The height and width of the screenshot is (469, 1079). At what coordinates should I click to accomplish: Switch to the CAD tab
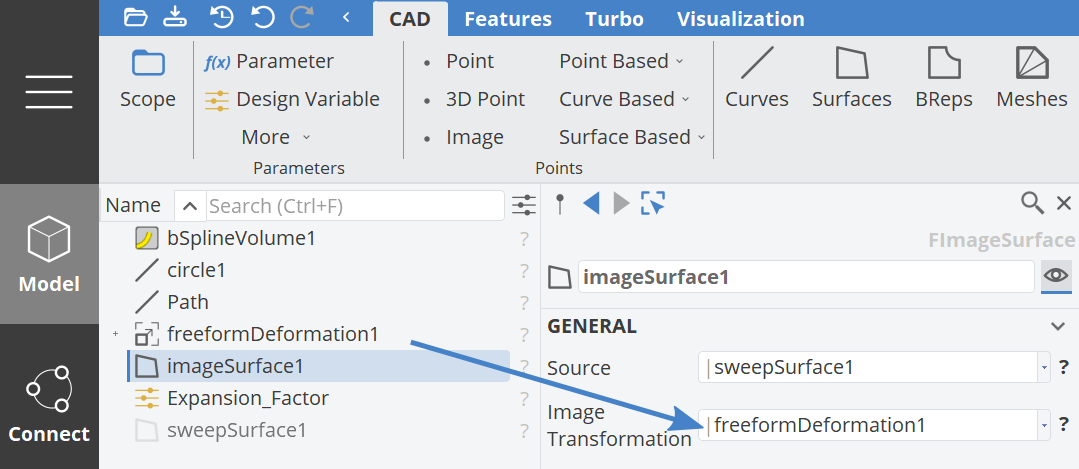(410, 19)
